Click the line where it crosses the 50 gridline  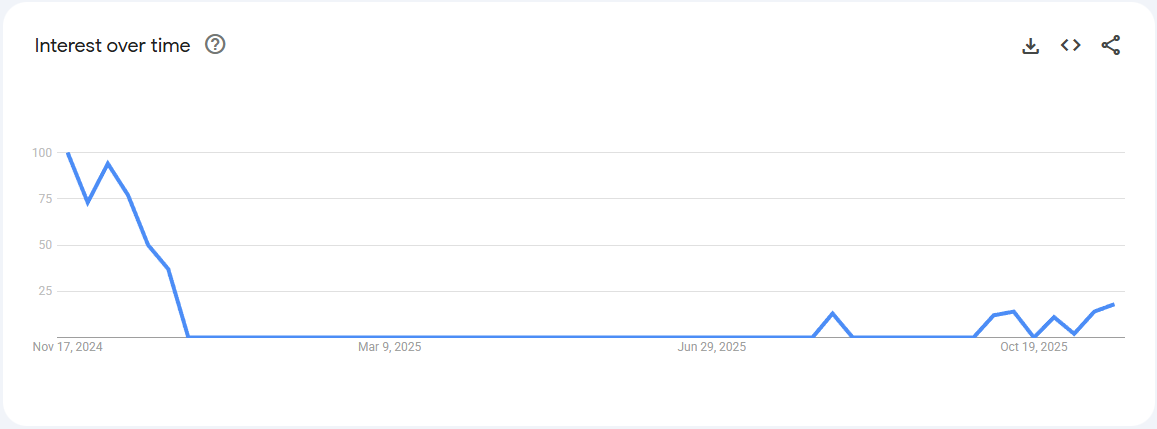[148, 245]
